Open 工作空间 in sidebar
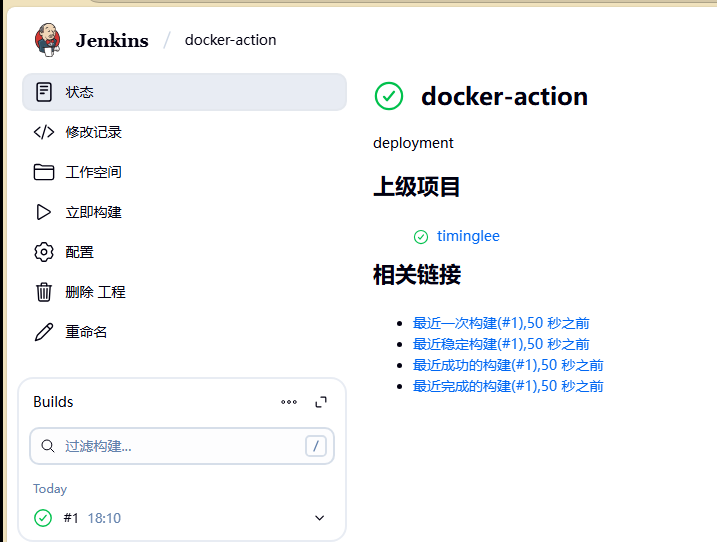The width and height of the screenshot is (717, 542). coord(93,172)
